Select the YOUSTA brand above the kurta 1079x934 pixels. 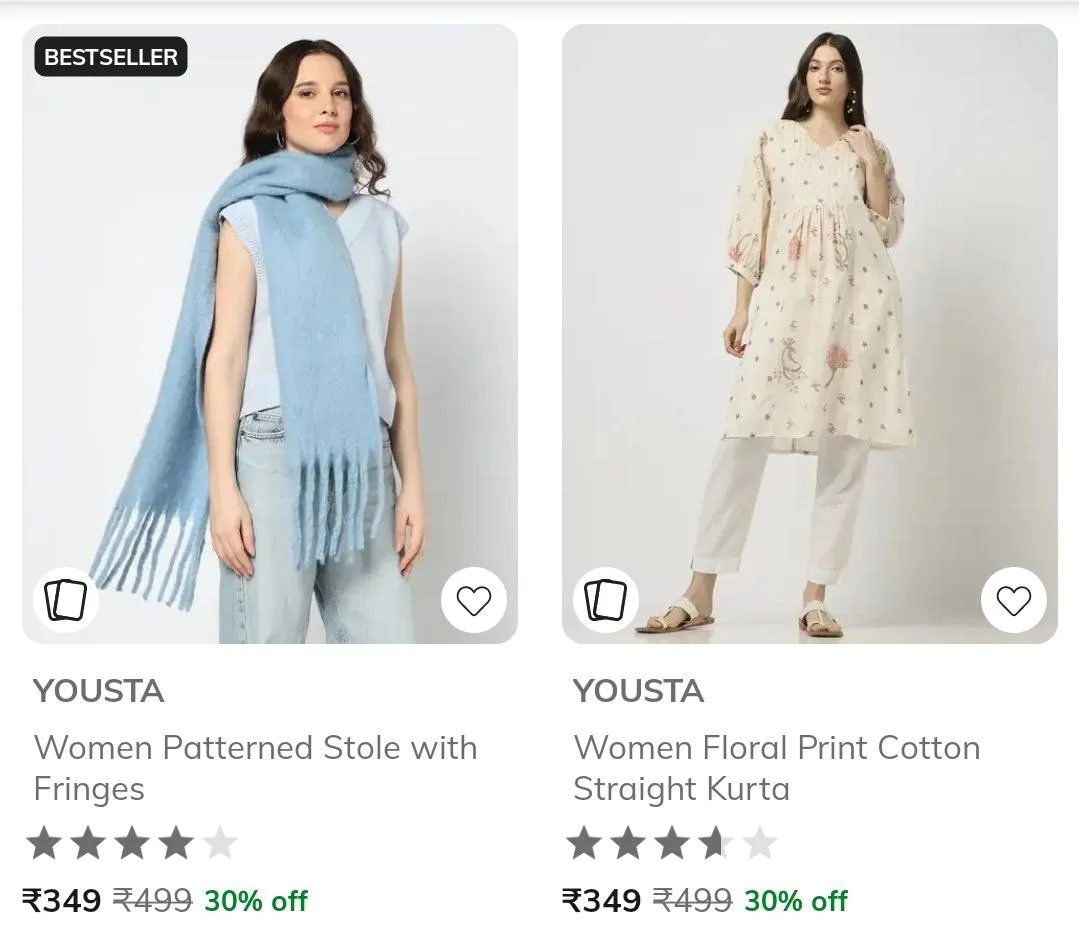(x=639, y=691)
